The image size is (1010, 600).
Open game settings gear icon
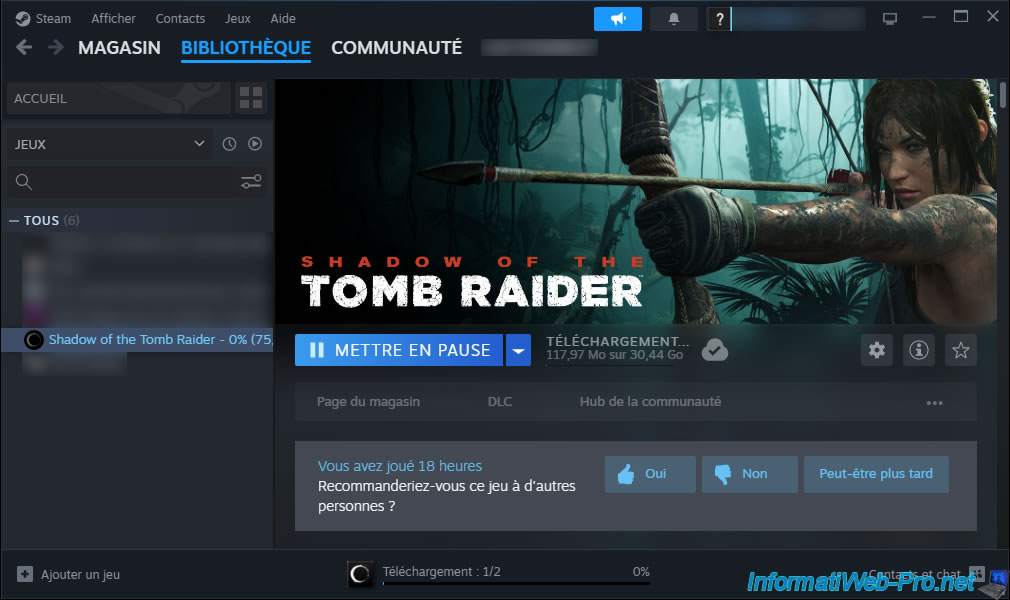[877, 350]
